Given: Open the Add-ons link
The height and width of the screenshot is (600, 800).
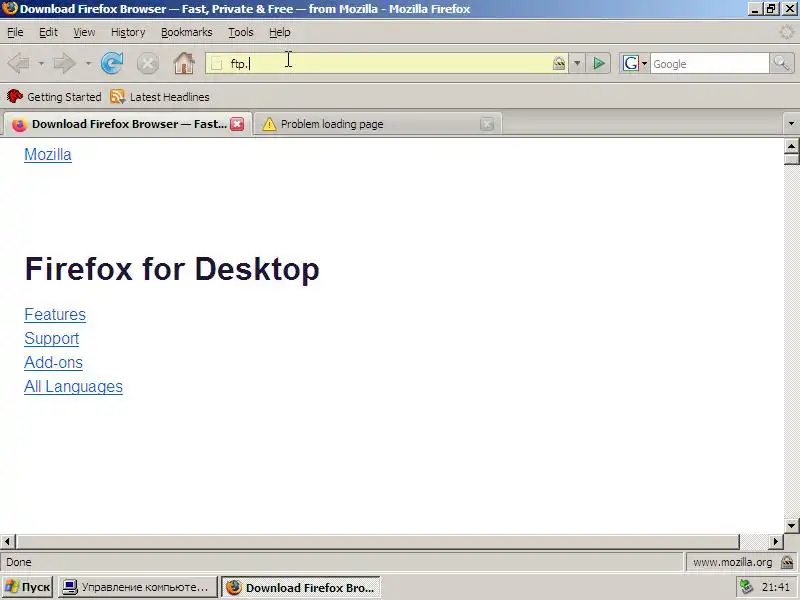Looking at the screenshot, I should point(53,362).
